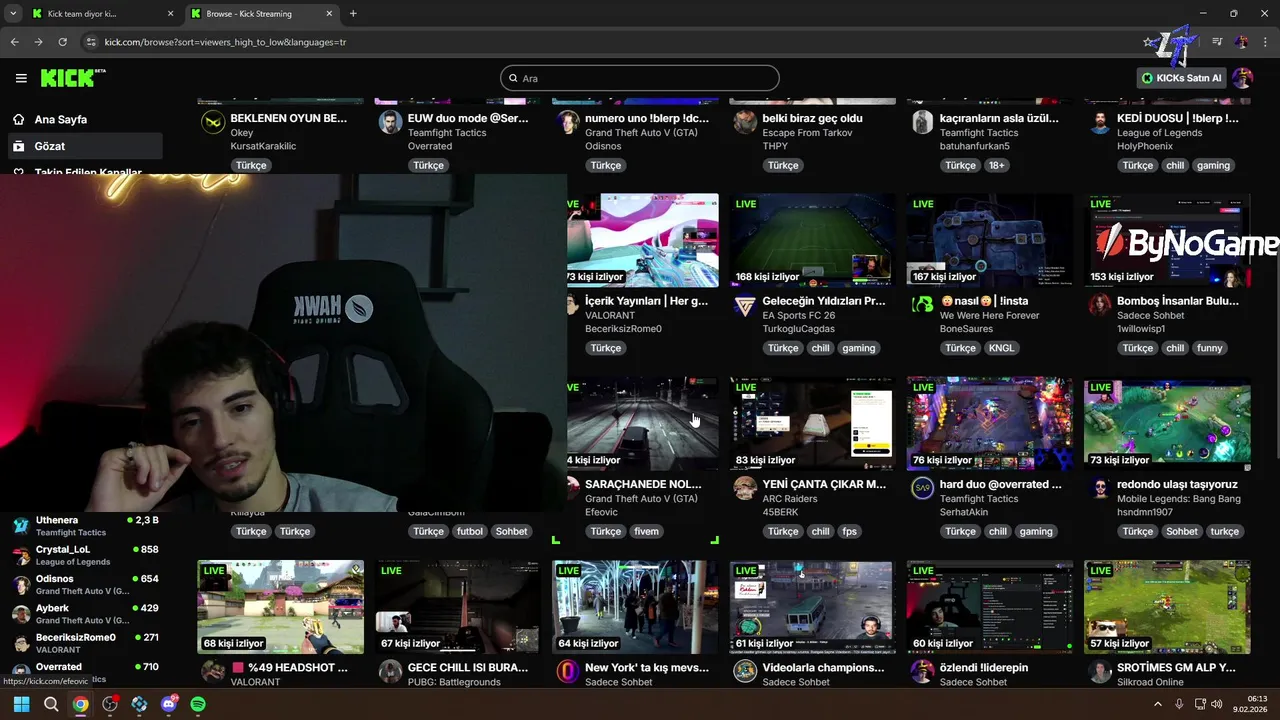This screenshot has height=720, width=1280.
Task: Open Odisnos channel in sidebar
Action: point(85,584)
